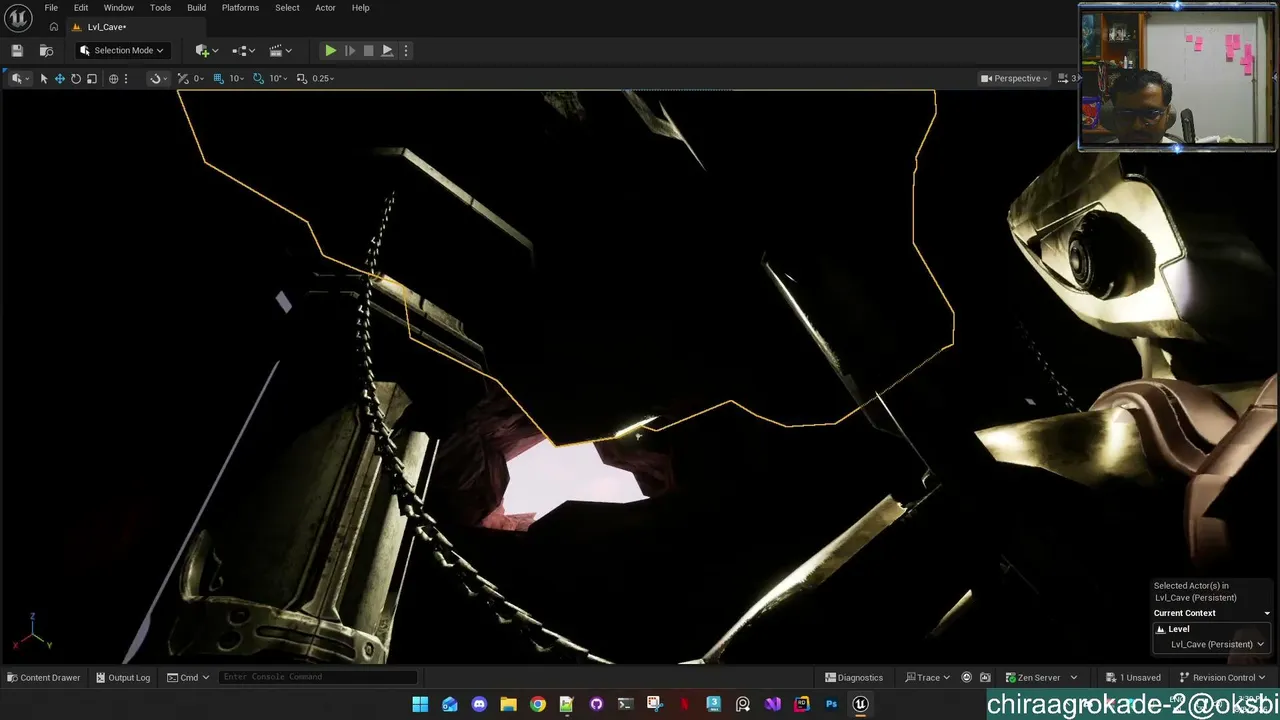Toggle grid snapping icon
The height and width of the screenshot is (720, 1280).
click(221, 78)
